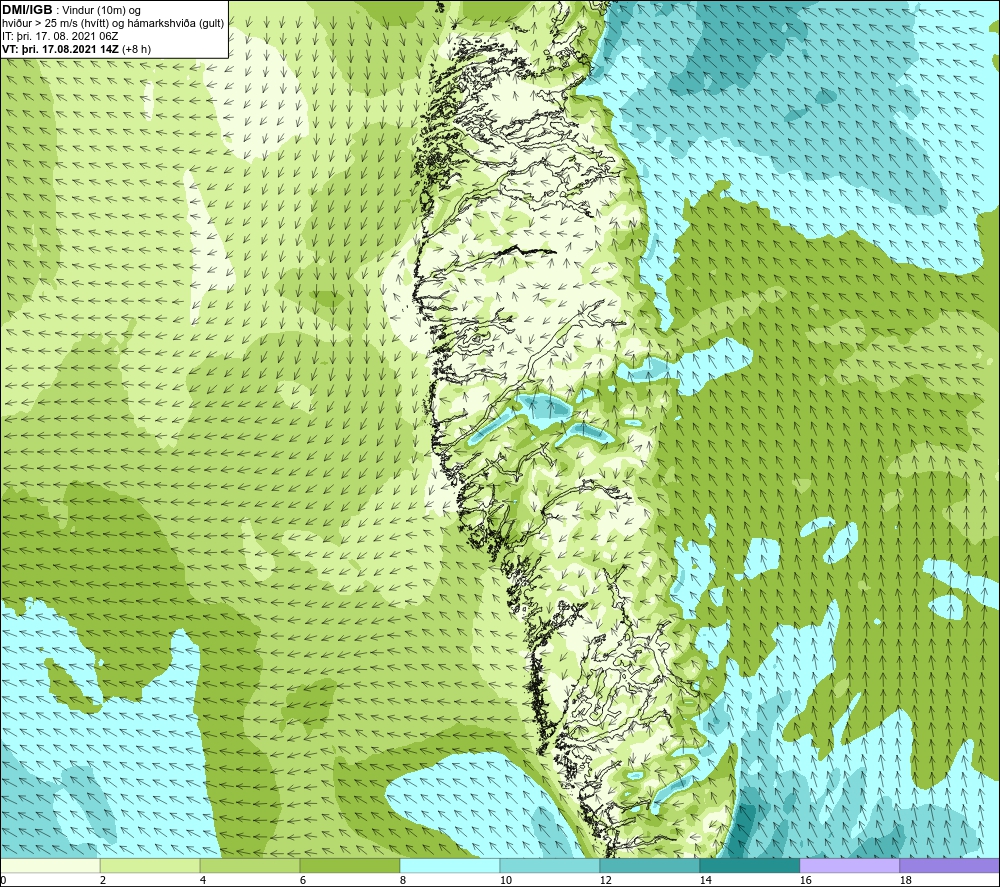Click the 2–4 m/s light green legend swatch

pos(150,866)
